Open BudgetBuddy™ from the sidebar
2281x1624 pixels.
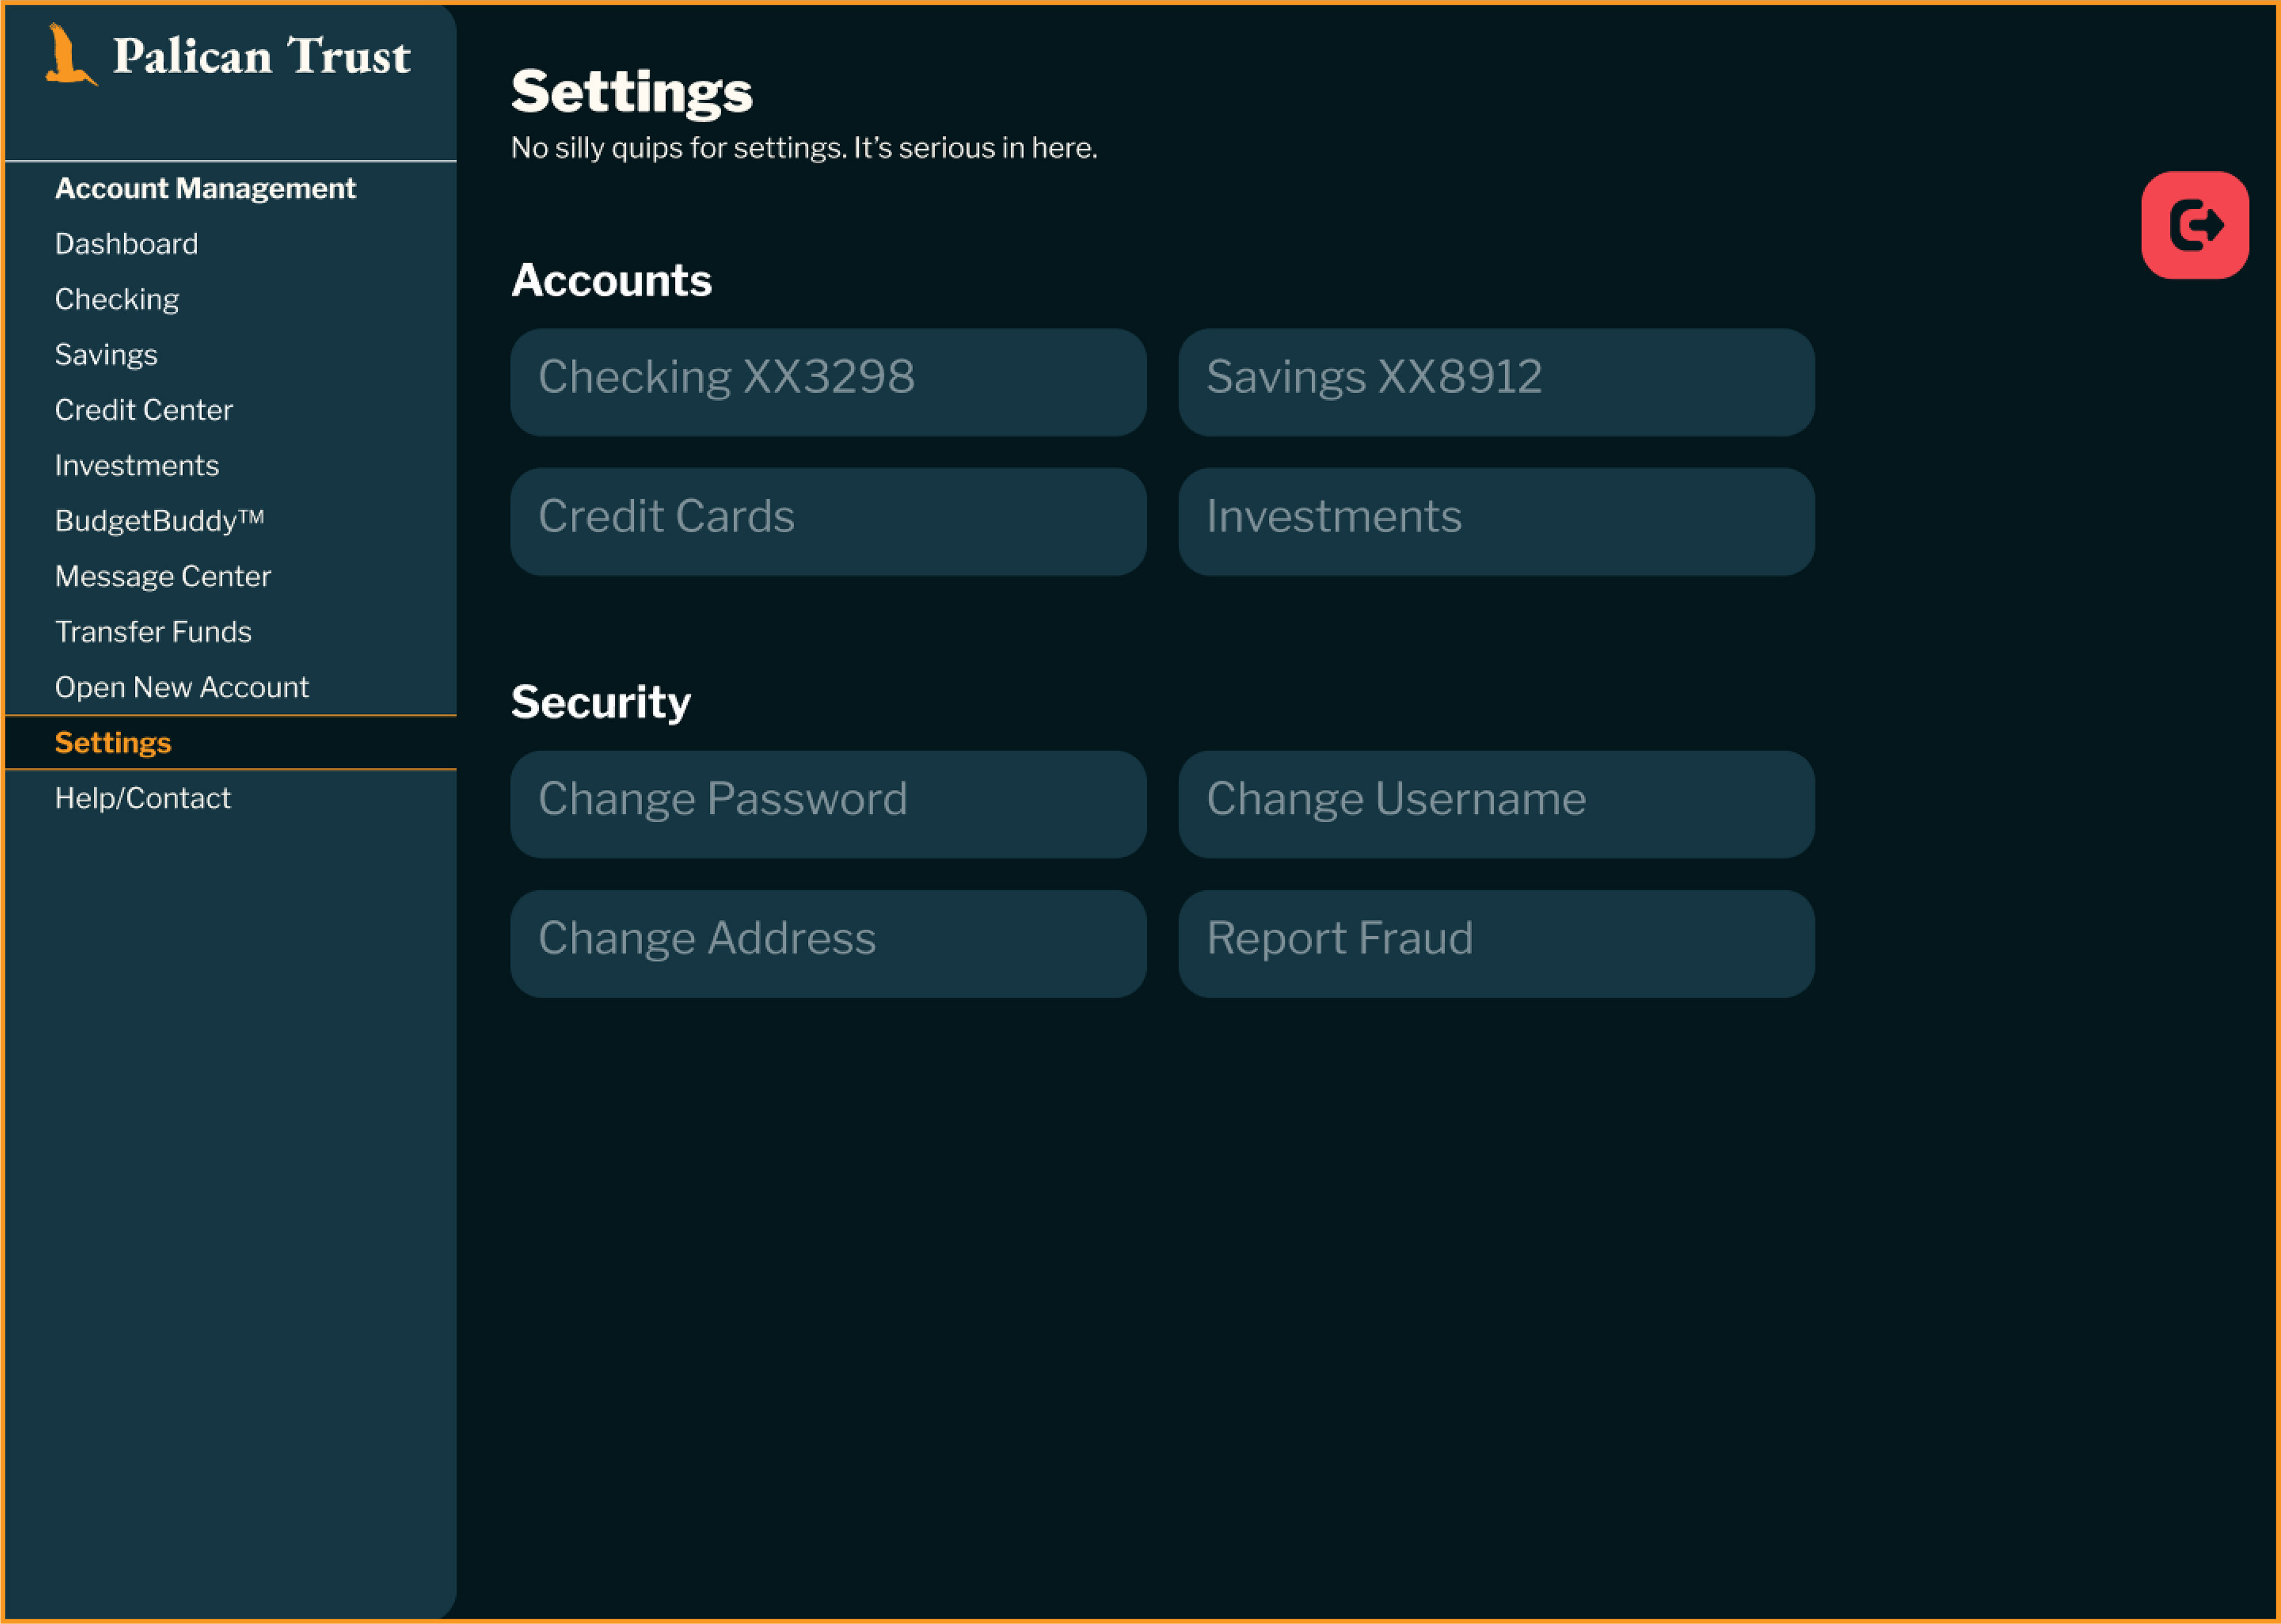click(x=159, y=521)
